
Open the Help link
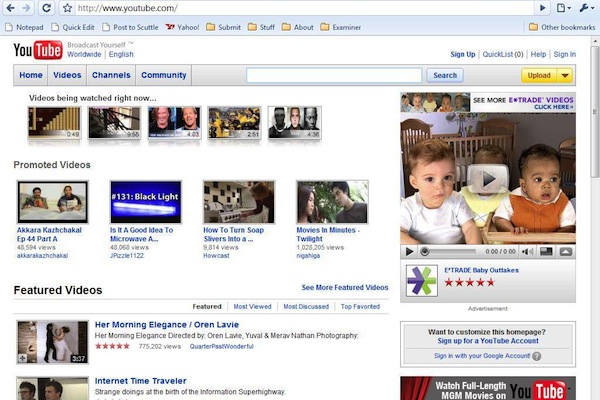[x=538, y=54]
